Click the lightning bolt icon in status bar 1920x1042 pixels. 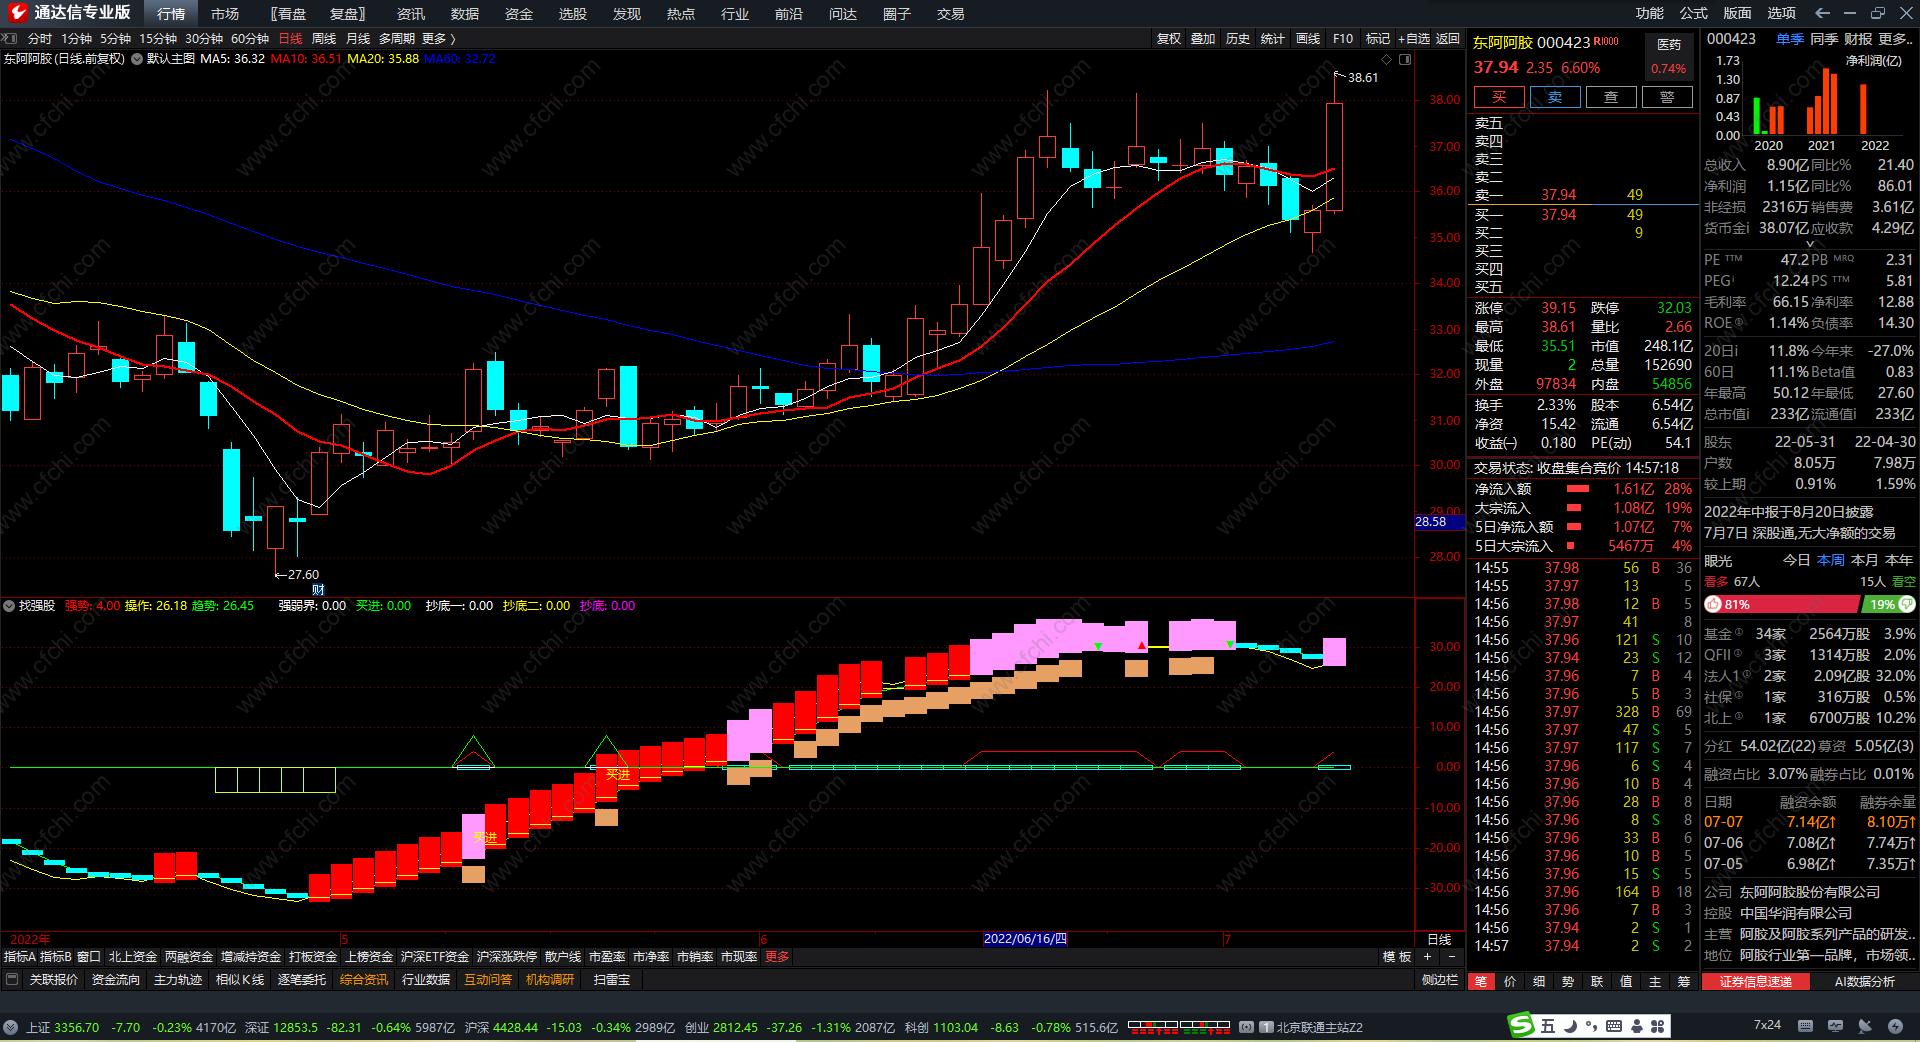pos(1895,1026)
